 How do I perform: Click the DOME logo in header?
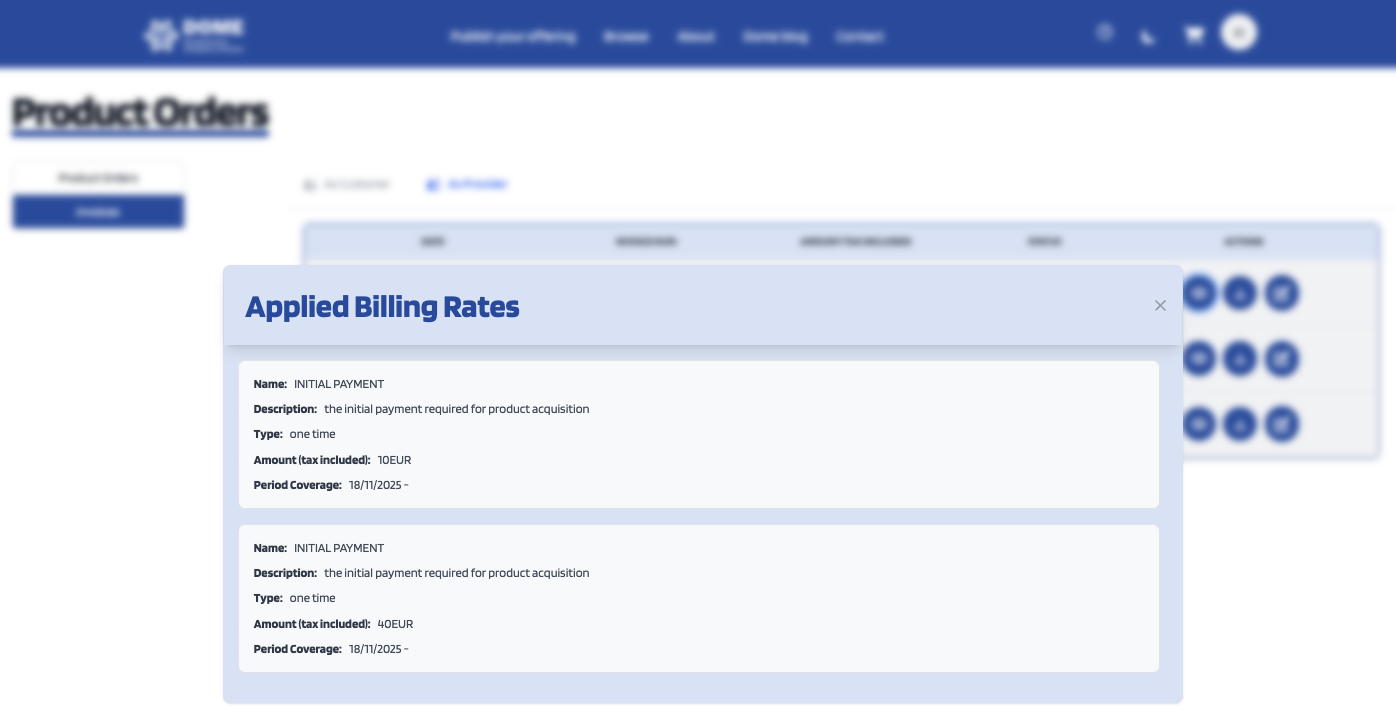click(194, 35)
